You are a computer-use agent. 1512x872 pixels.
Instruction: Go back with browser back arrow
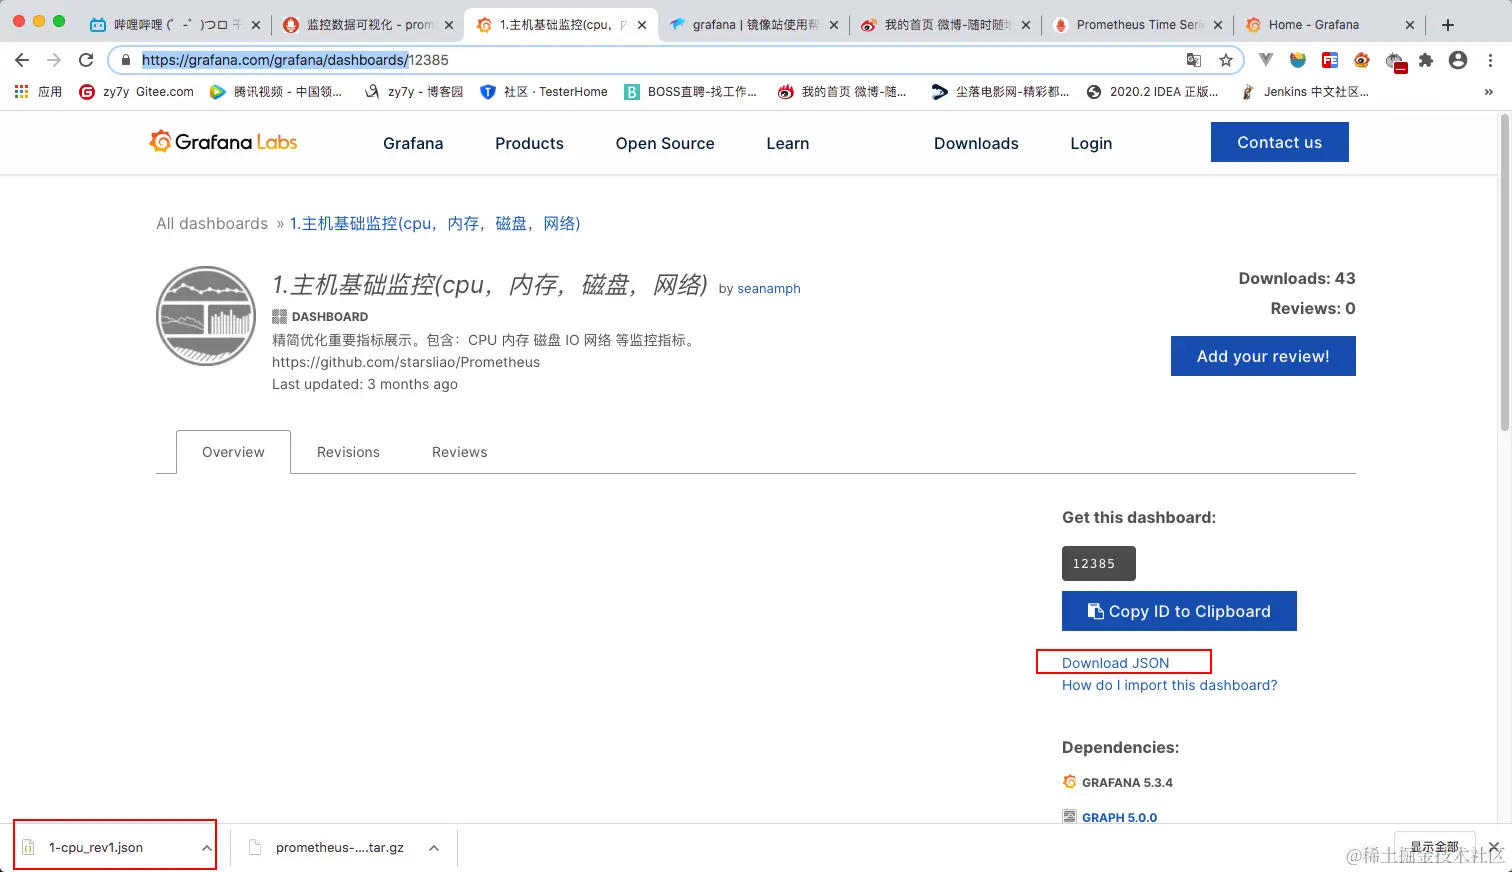point(22,60)
